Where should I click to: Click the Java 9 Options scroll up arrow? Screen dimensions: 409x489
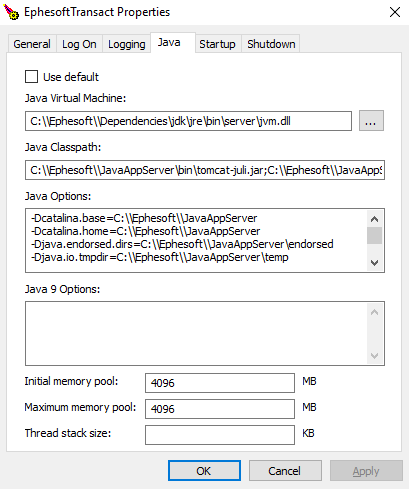(374, 312)
